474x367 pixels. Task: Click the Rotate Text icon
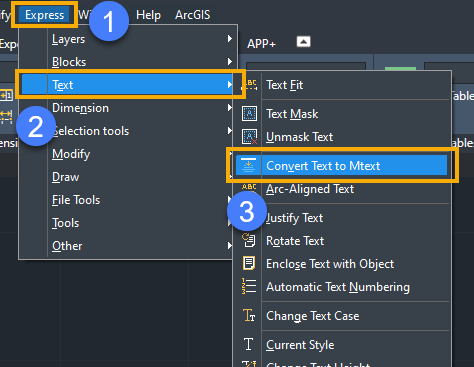(x=249, y=240)
